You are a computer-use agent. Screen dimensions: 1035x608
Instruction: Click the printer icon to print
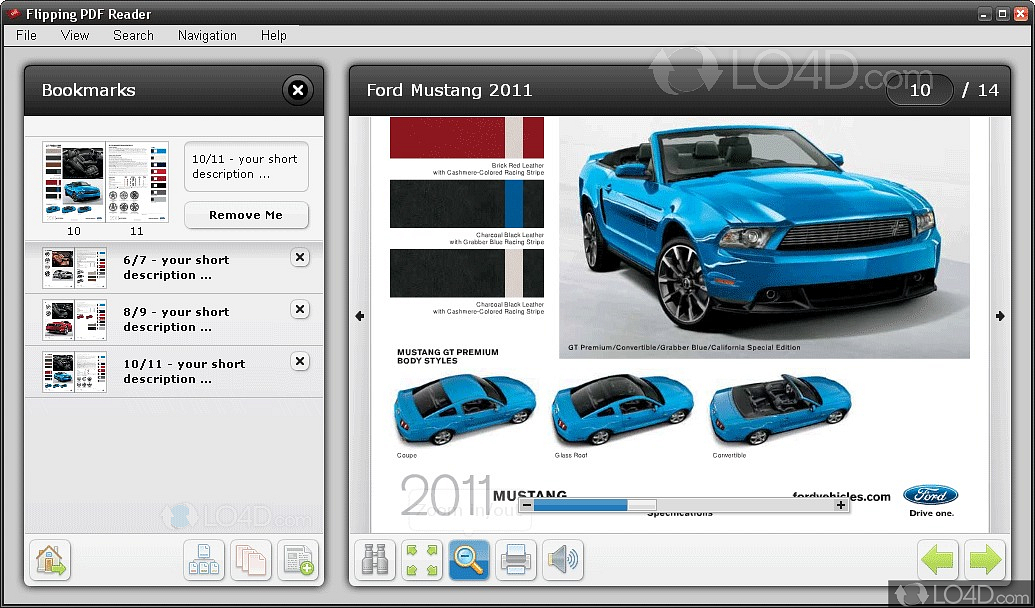(x=515, y=560)
